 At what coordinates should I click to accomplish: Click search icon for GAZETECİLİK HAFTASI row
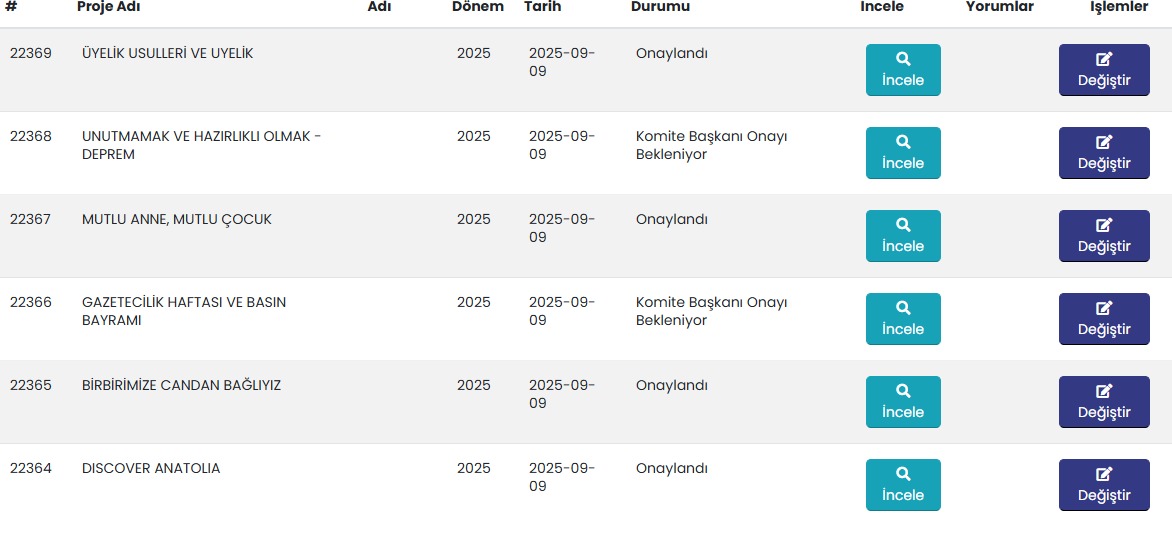pyautogui.click(x=903, y=308)
